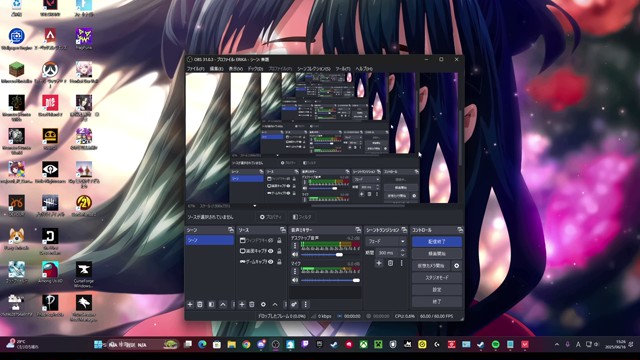The image size is (640, 360).
Task: Open 設定 settings in Controls dock
Action: [437, 289]
